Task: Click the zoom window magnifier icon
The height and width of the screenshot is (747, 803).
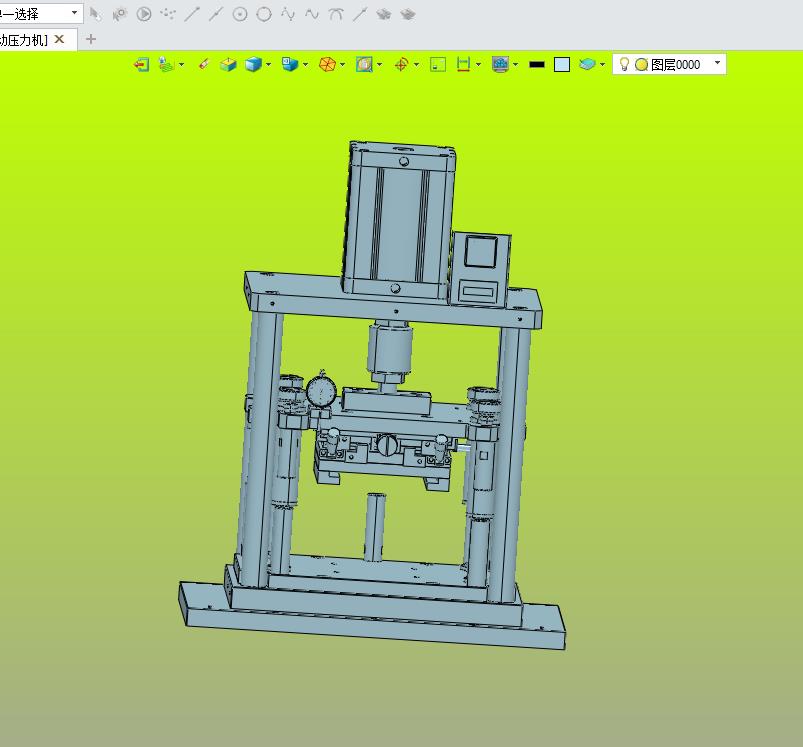Action: pyautogui.click(x=364, y=65)
